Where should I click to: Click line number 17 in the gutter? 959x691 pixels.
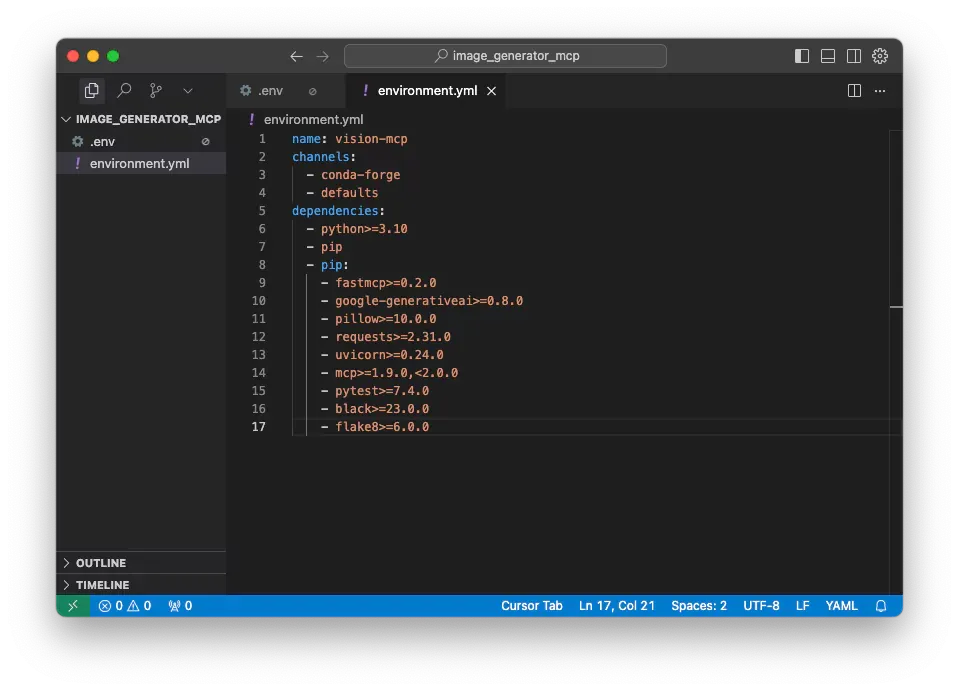pos(259,427)
